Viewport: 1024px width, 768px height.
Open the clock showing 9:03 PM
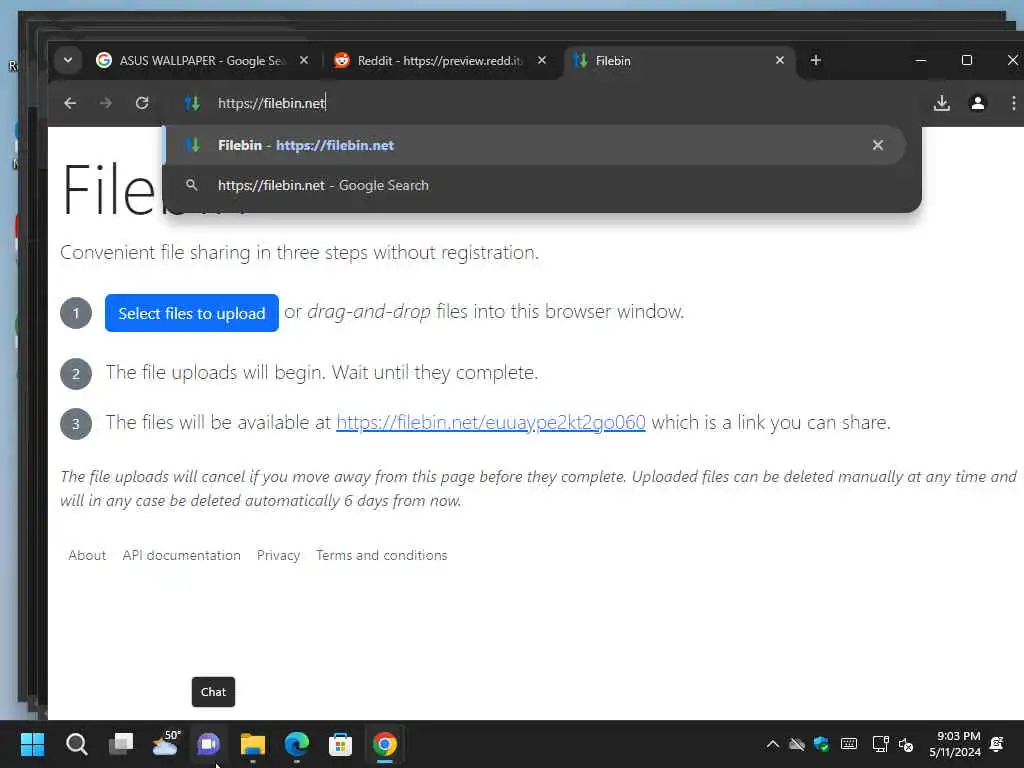click(955, 744)
